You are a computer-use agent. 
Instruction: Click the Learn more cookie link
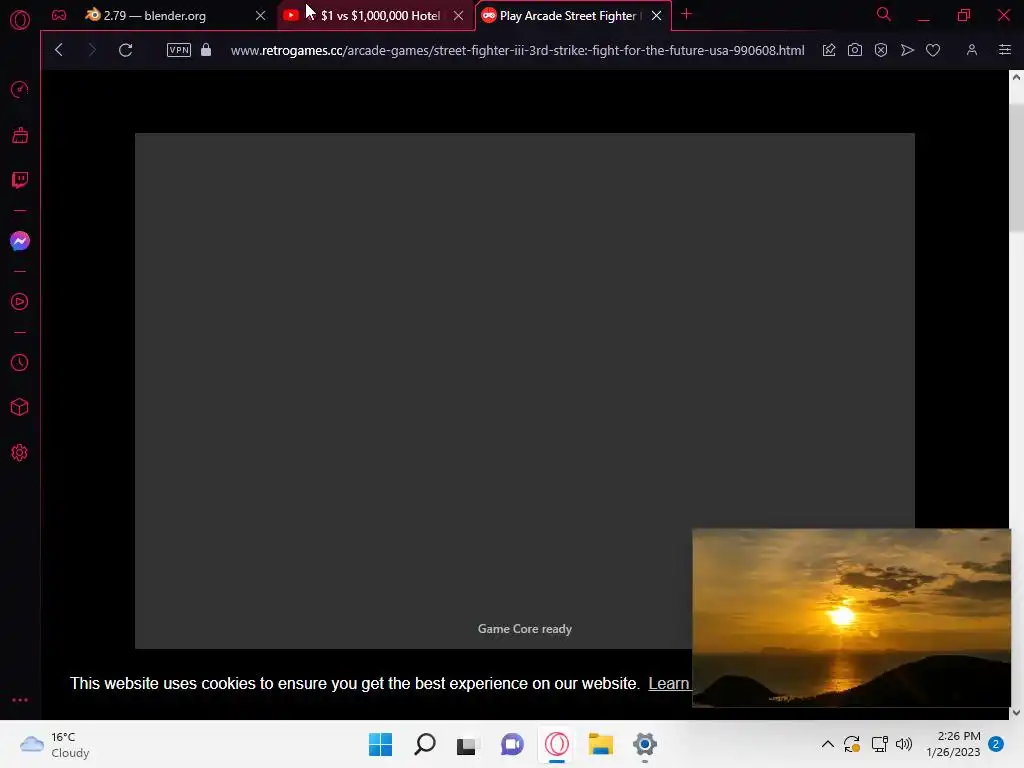pos(669,683)
